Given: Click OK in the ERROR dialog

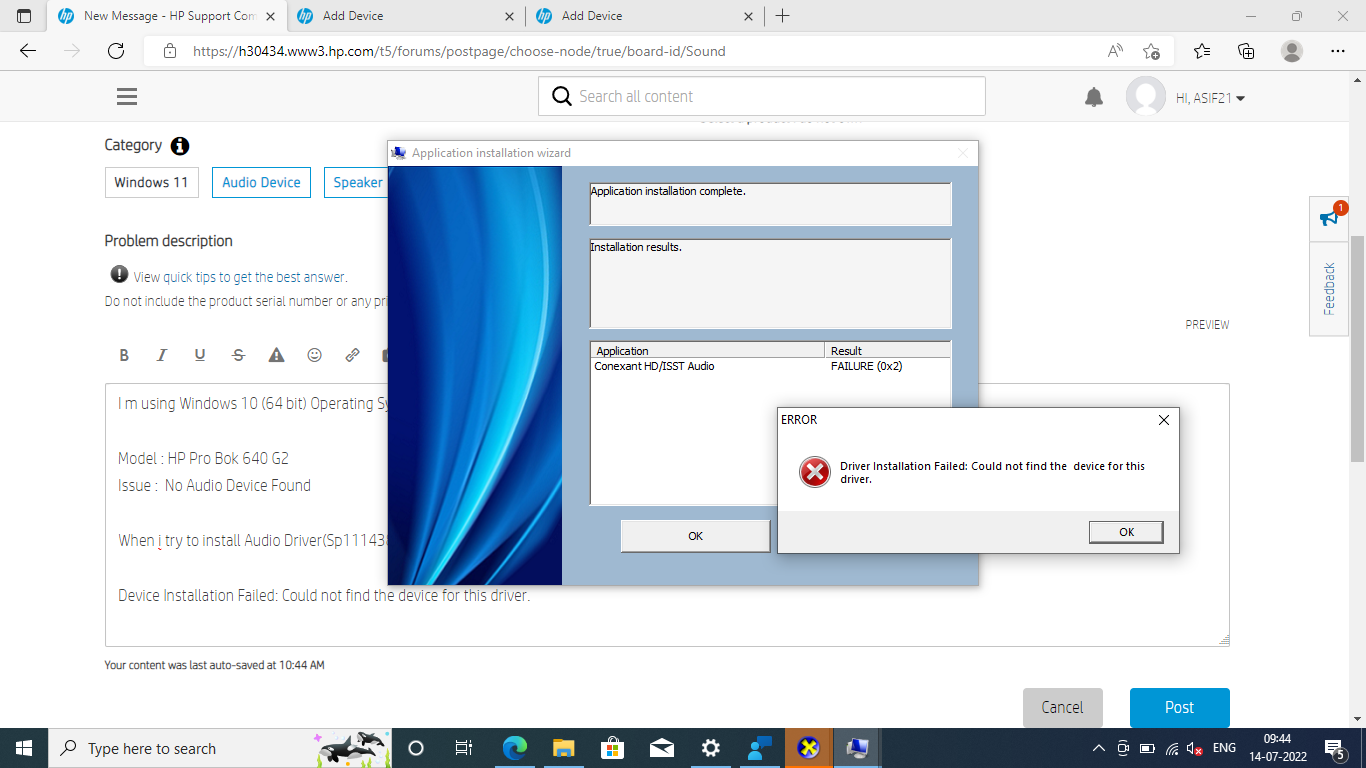Looking at the screenshot, I should pyautogui.click(x=1126, y=532).
